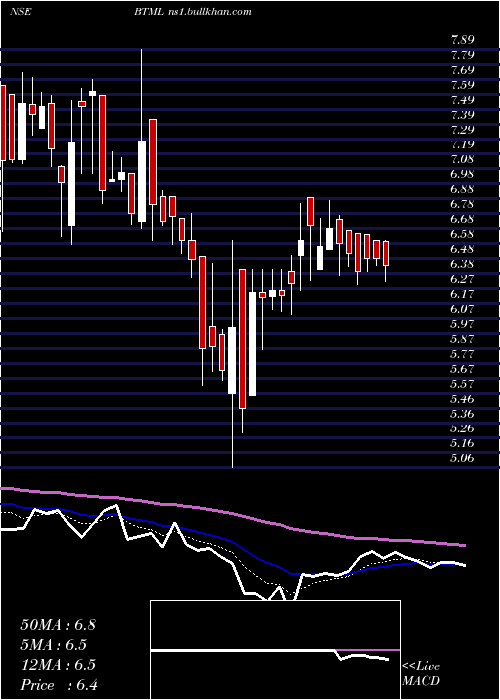Click the 7.89 price axis label

[463, 40]
